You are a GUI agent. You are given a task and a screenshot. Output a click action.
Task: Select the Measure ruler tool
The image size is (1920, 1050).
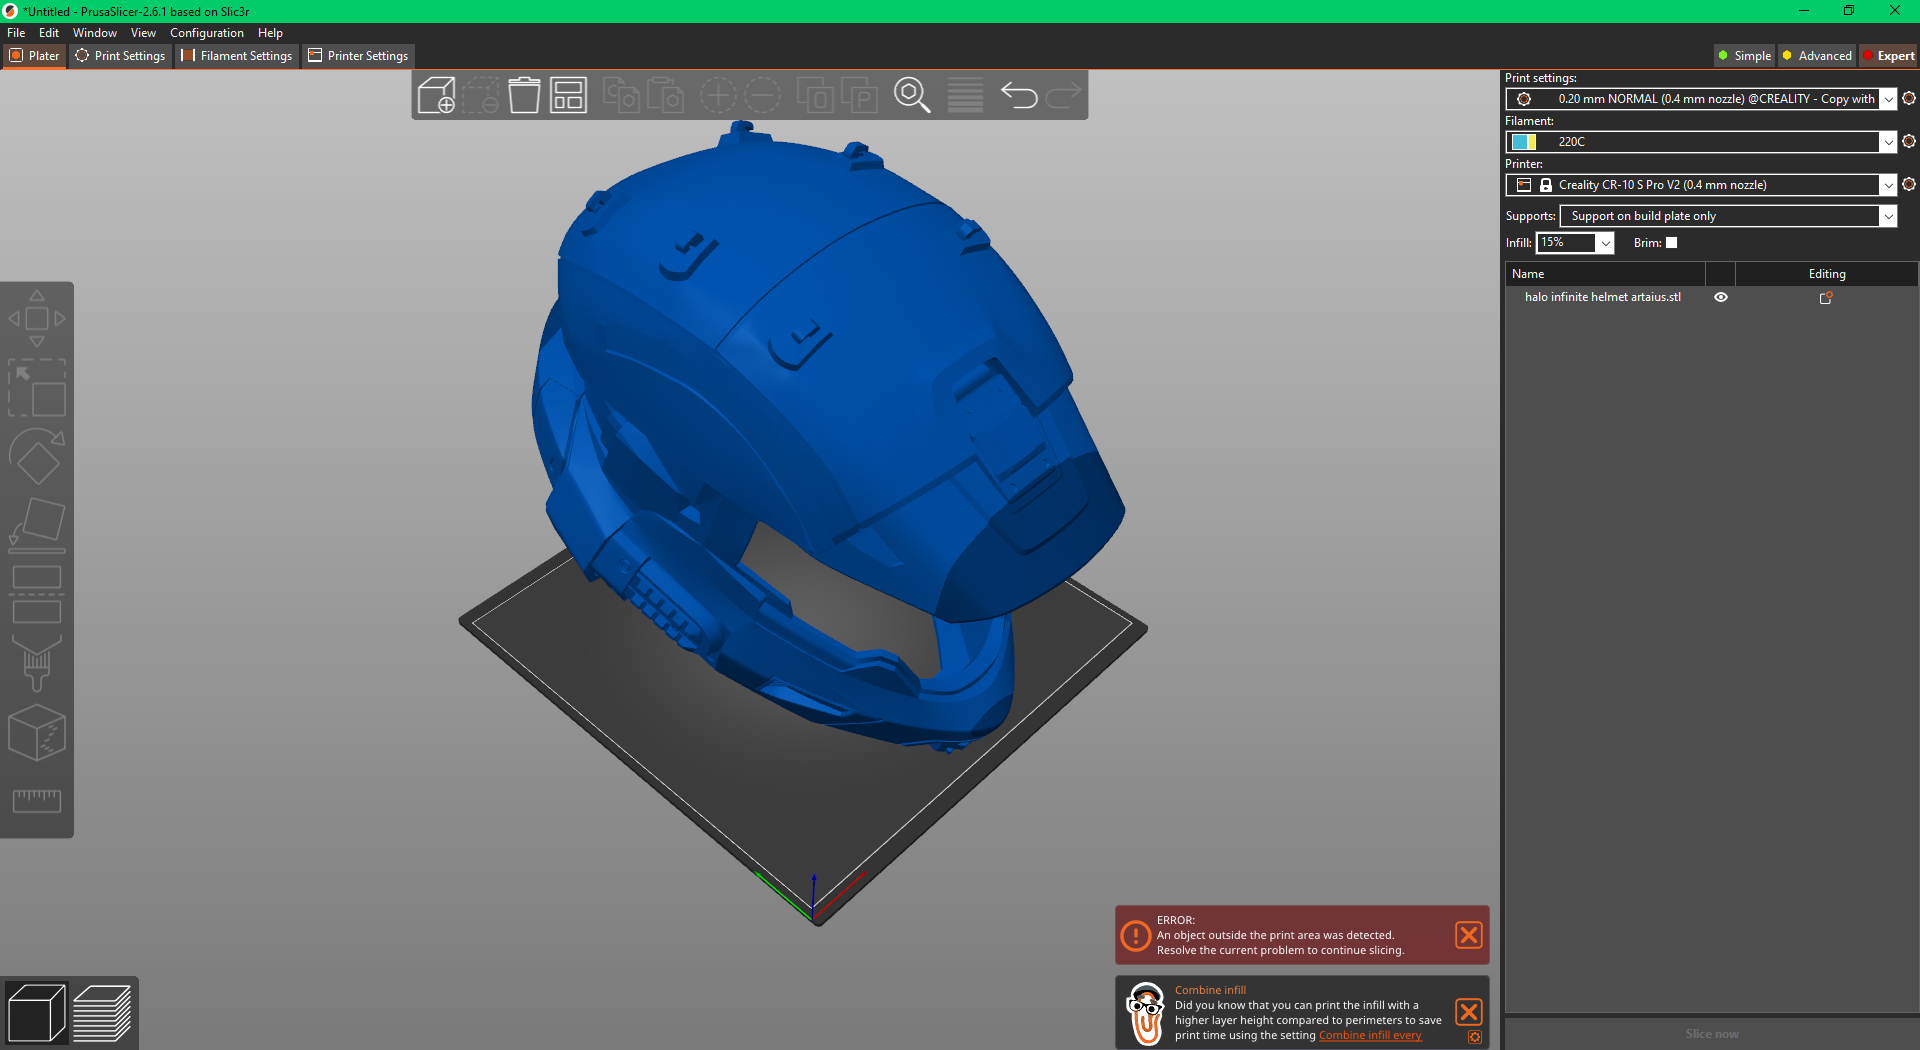coord(37,800)
